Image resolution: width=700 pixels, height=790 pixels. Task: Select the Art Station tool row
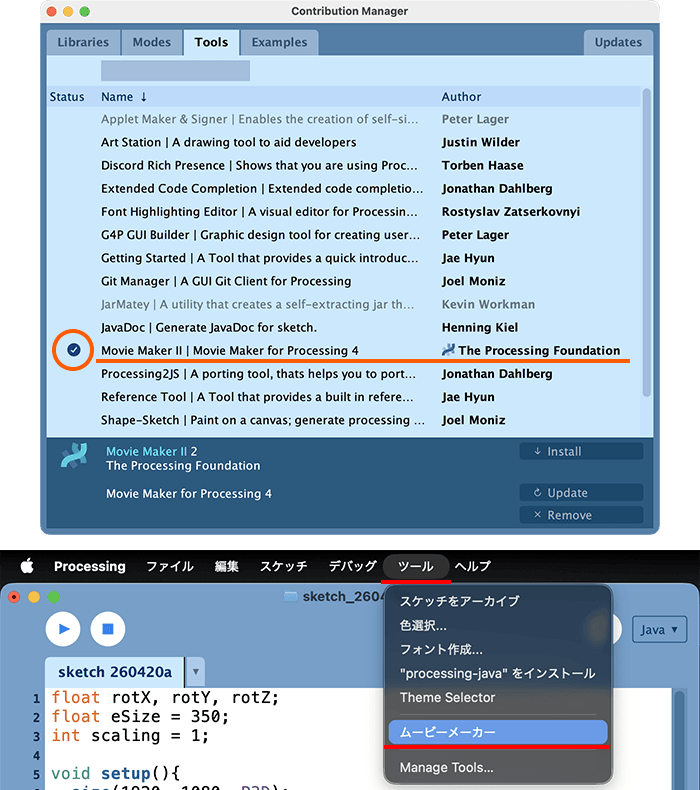(x=343, y=143)
